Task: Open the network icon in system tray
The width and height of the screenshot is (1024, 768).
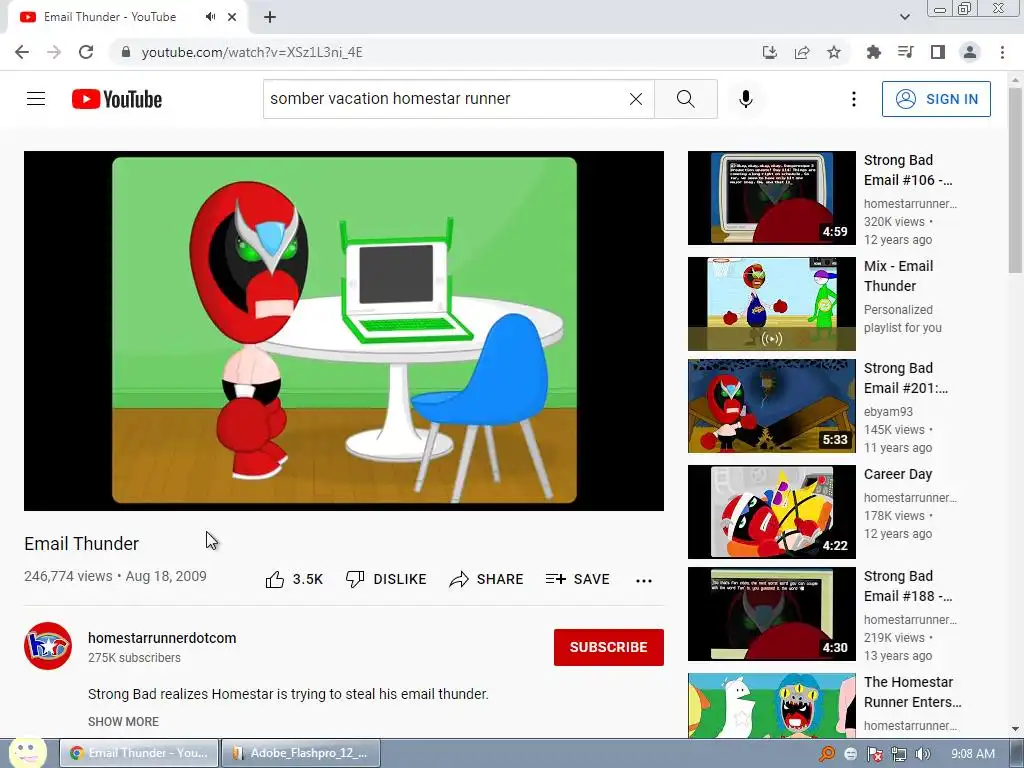Action: pyautogui.click(x=899, y=754)
